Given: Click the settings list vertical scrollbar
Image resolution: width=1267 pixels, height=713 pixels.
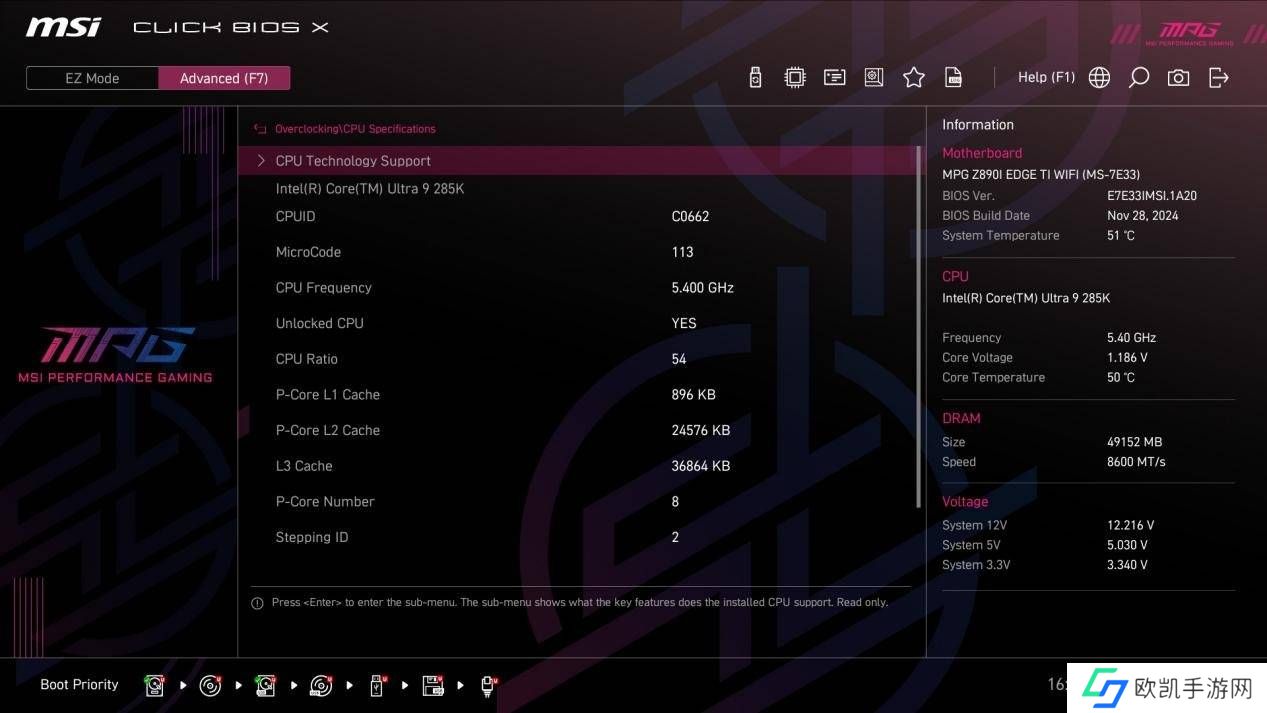Looking at the screenshot, I should [x=918, y=327].
